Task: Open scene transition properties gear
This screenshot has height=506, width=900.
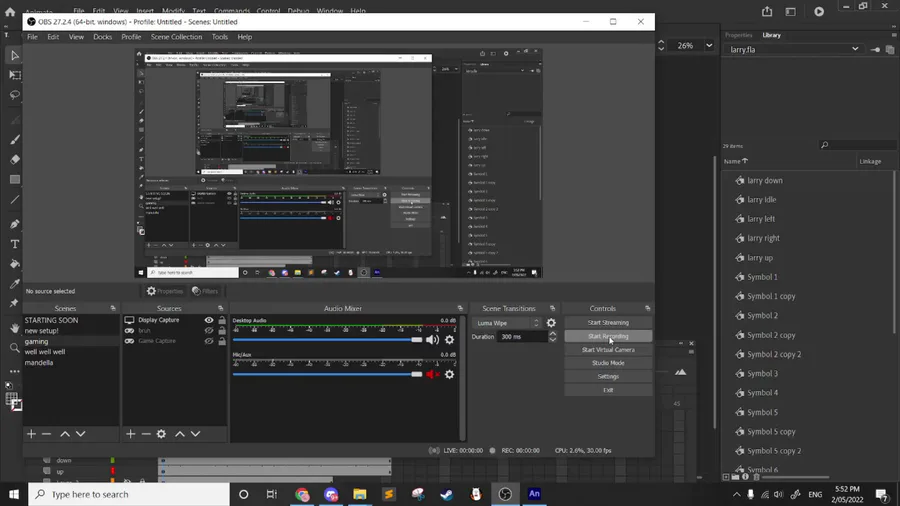Action: pyautogui.click(x=551, y=323)
